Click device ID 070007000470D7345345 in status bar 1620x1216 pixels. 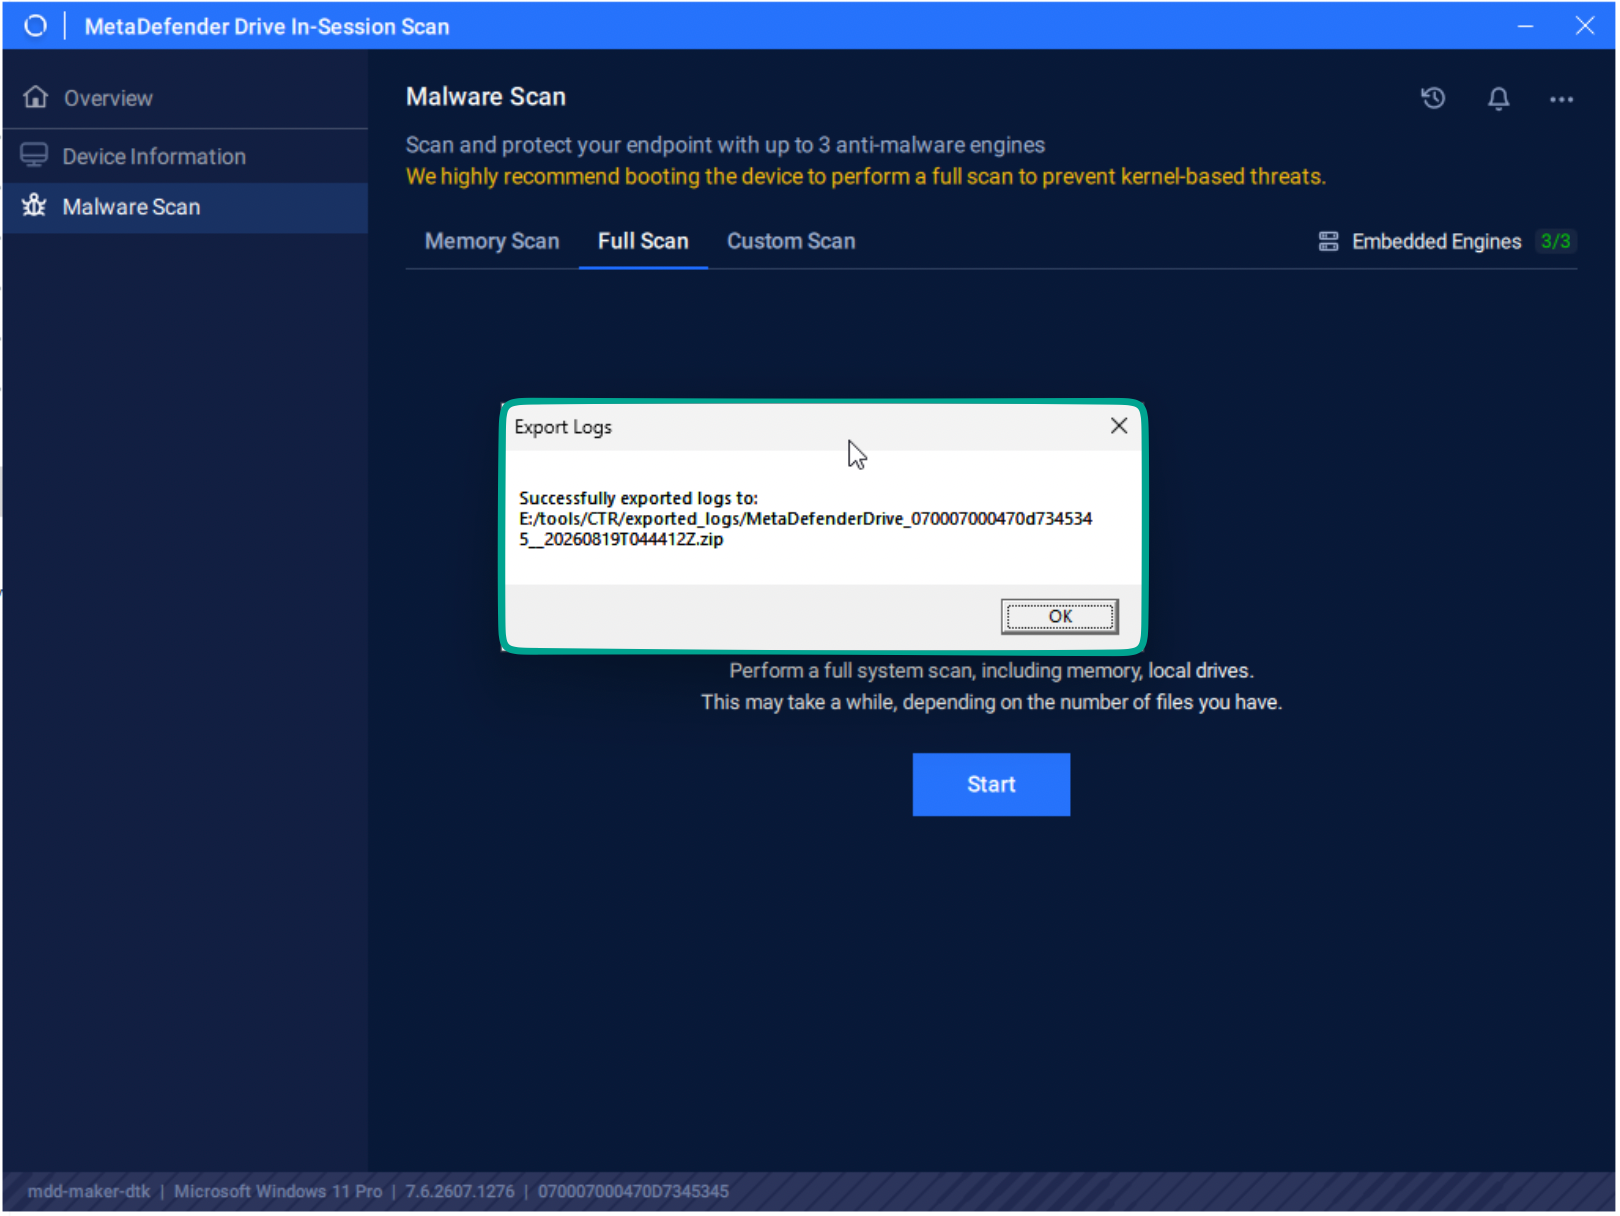(634, 1192)
